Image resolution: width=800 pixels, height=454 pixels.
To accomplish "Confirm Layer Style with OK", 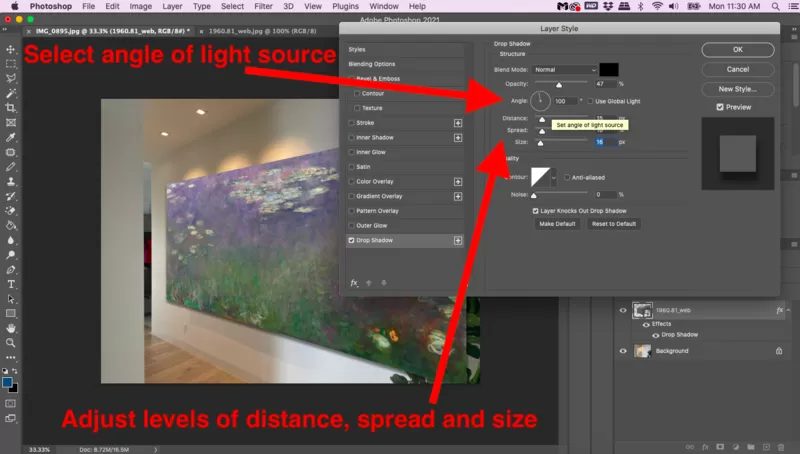I will [738, 49].
